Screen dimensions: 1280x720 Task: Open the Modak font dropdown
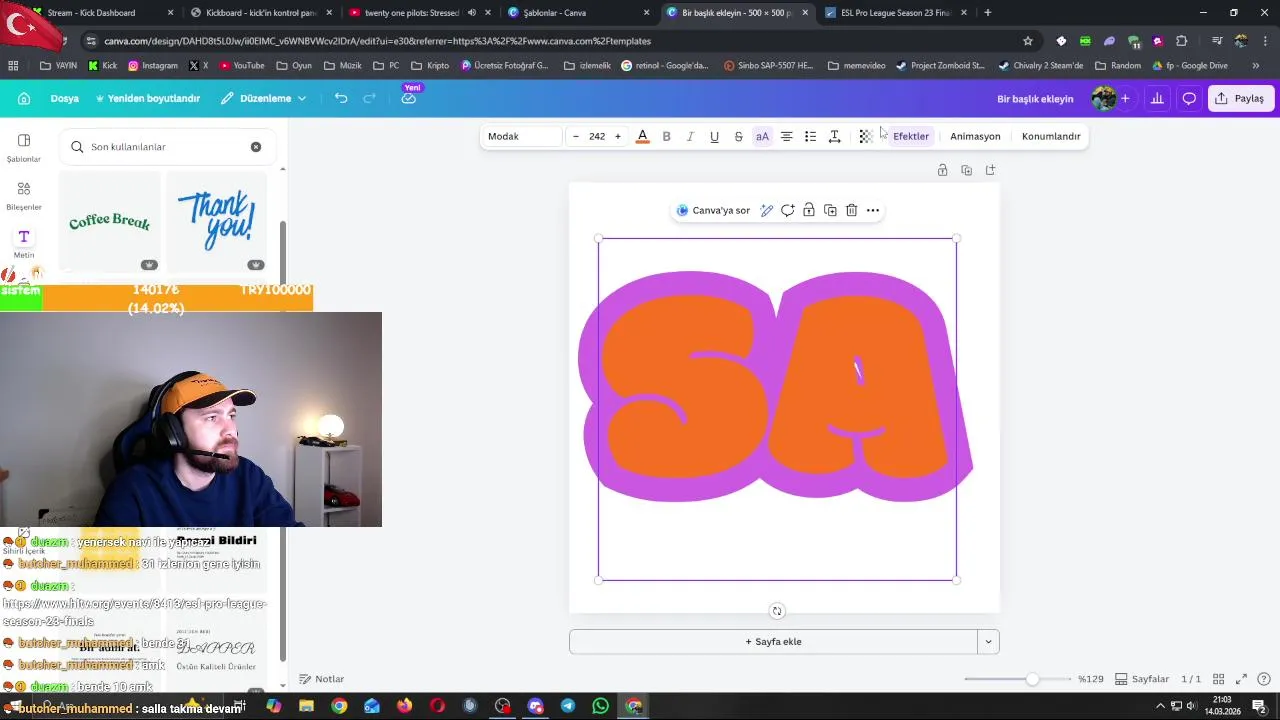tap(522, 136)
